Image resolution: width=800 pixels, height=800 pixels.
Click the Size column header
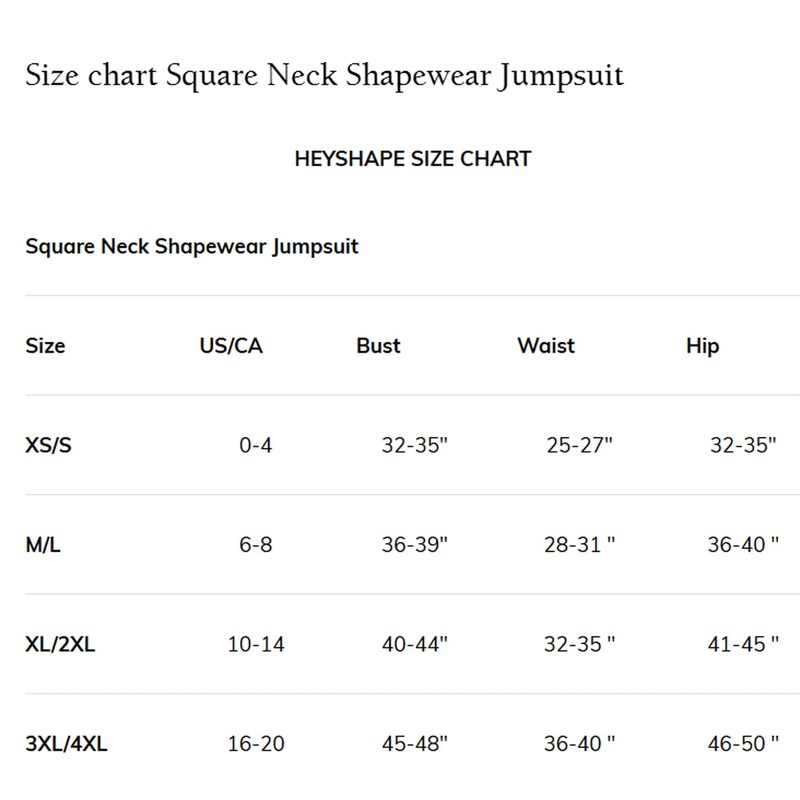(x=45, y=346)
